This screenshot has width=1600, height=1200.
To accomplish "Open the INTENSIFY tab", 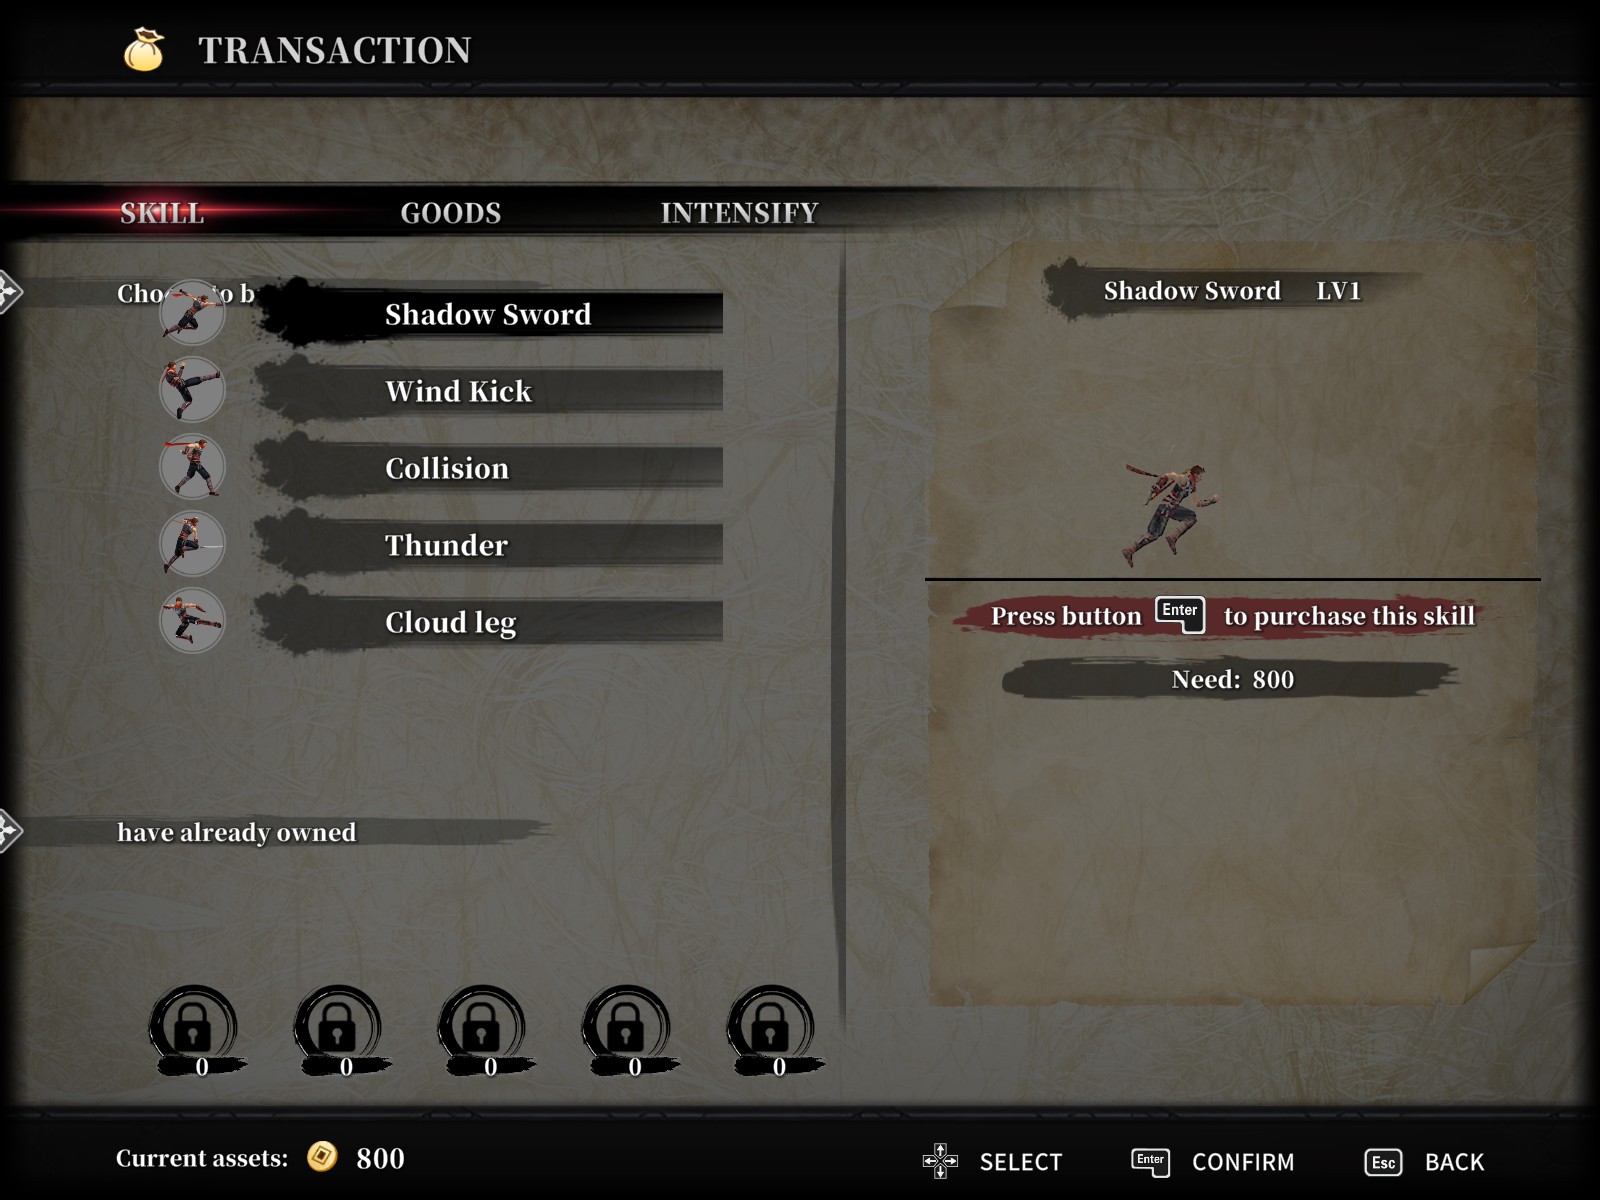I will click(x=739, y=213).
